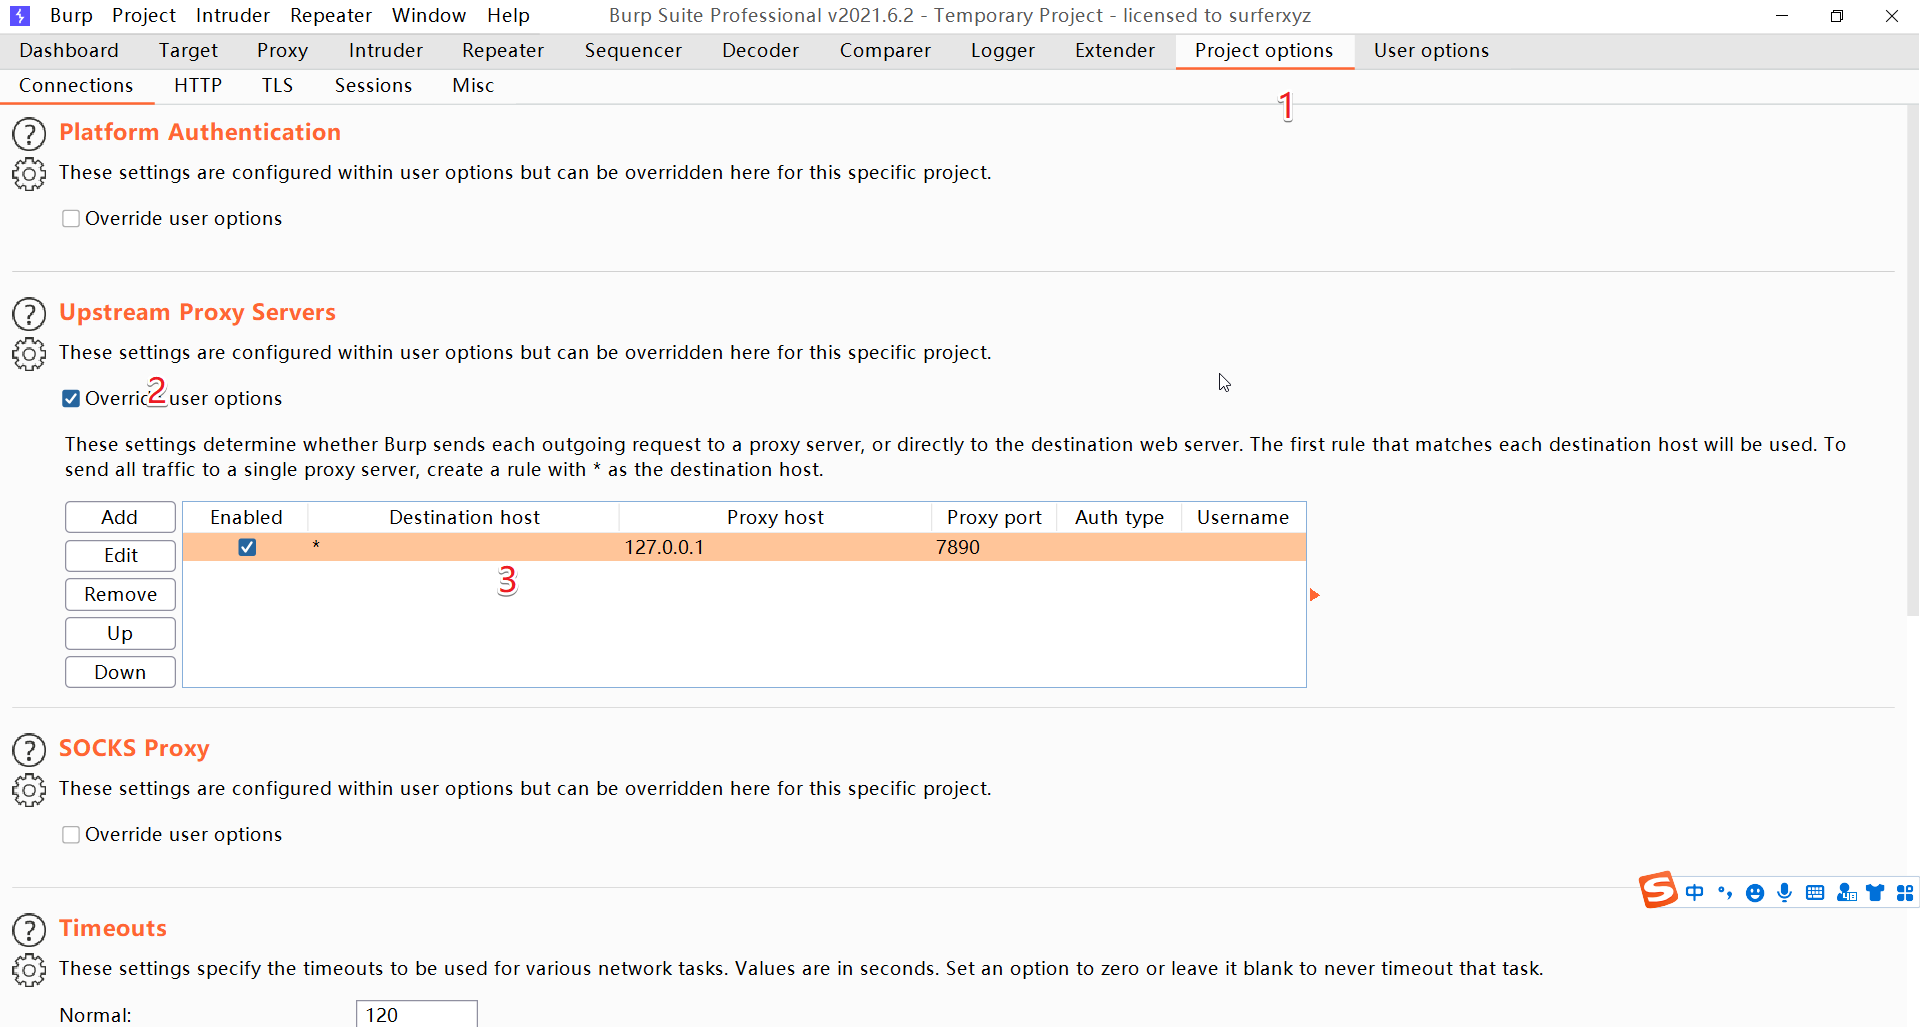Toggle Platform Authentication override user options
This screenshot has height=1027, width=1920.
click(x=71, y=219)
